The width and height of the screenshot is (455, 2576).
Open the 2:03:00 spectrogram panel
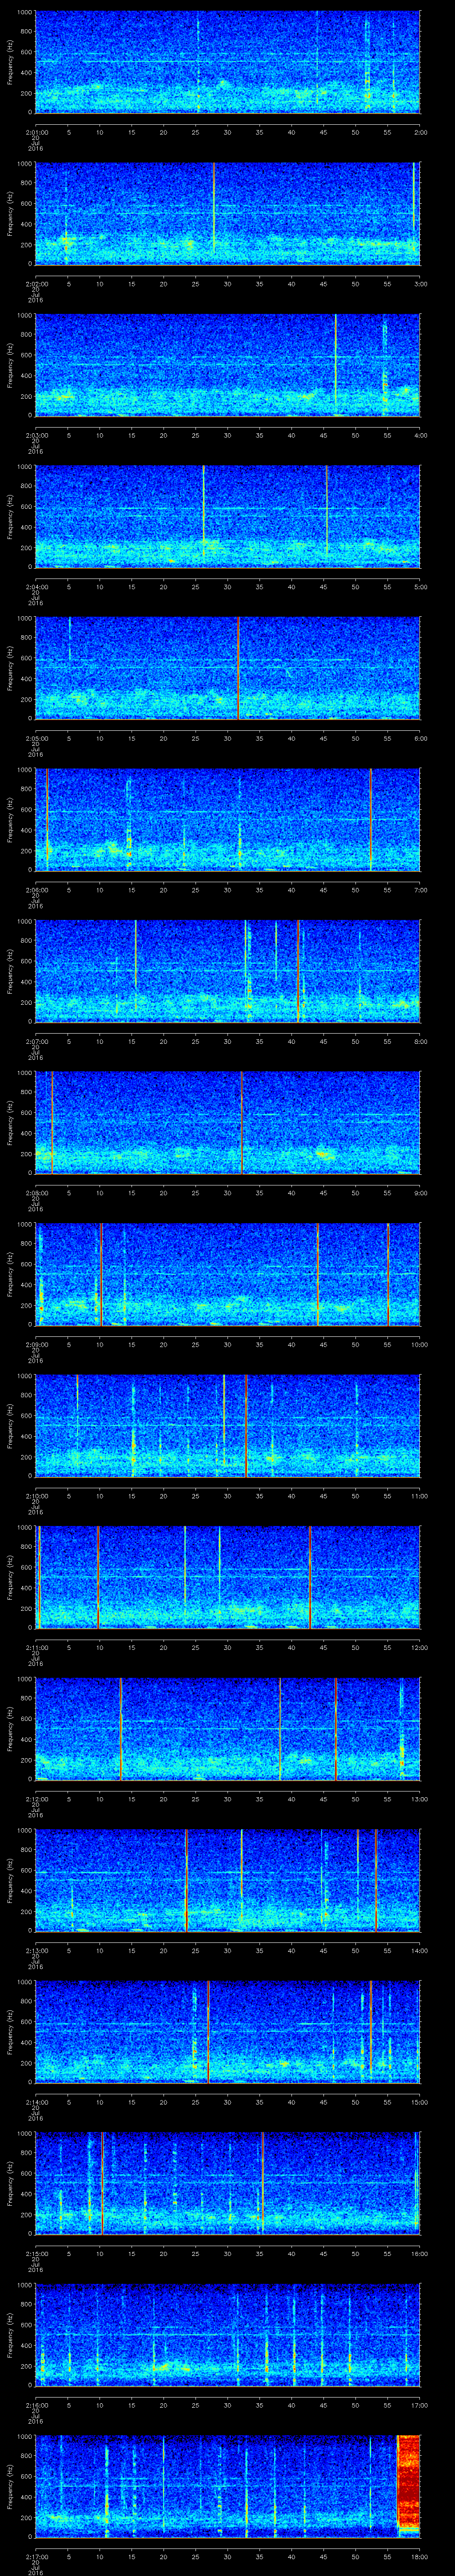[228, 365]
